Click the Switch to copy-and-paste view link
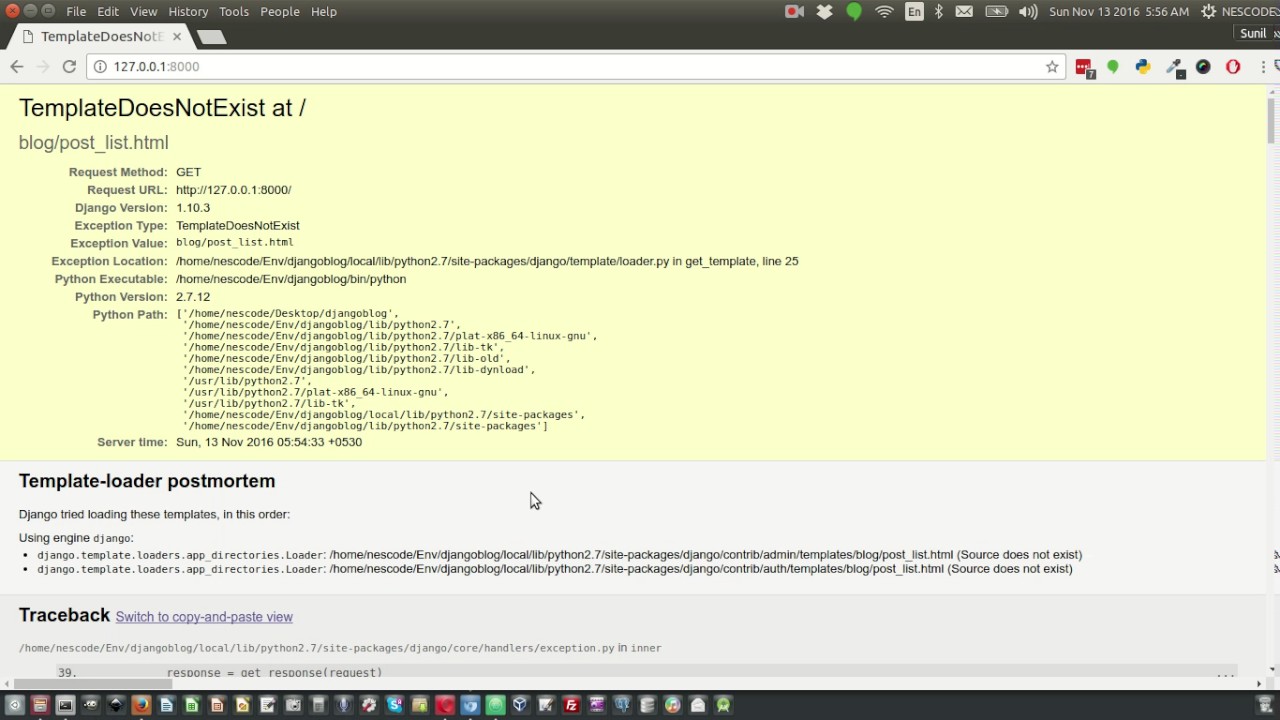1280x720 pixels. (x=204, y=617)
